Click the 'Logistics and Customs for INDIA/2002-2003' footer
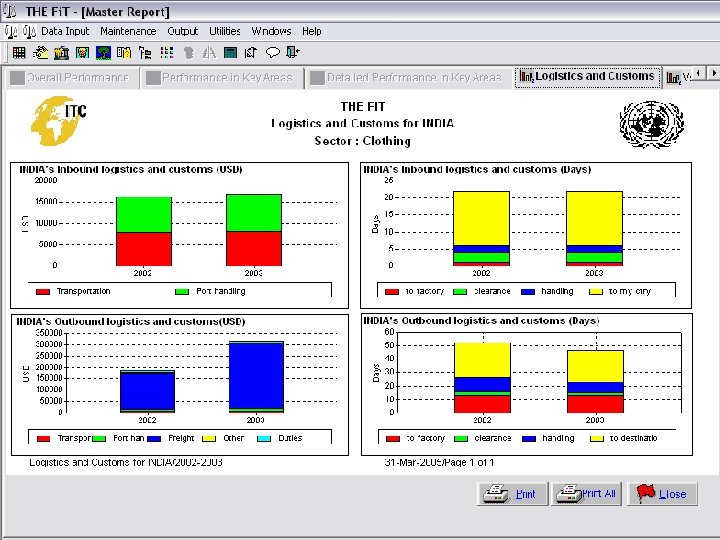The height and width of the screenshot is (540, 720). (126, 462)
